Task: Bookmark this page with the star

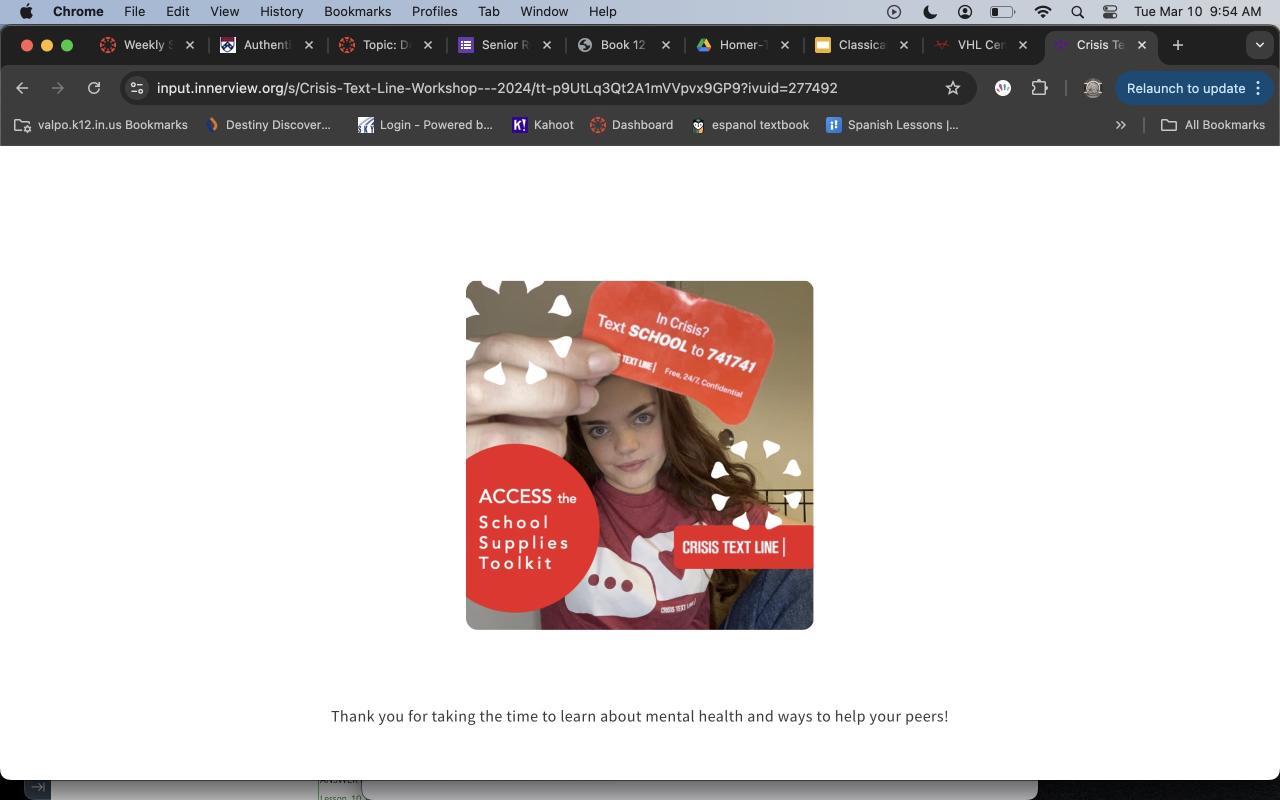Action: (953, 88)
